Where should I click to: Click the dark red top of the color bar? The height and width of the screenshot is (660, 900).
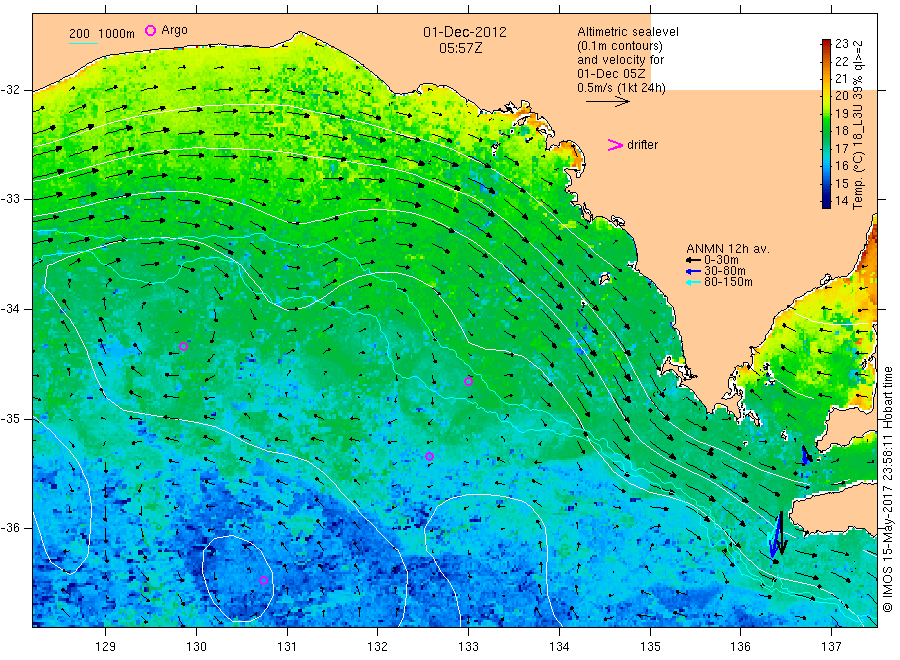coord(826,44)
